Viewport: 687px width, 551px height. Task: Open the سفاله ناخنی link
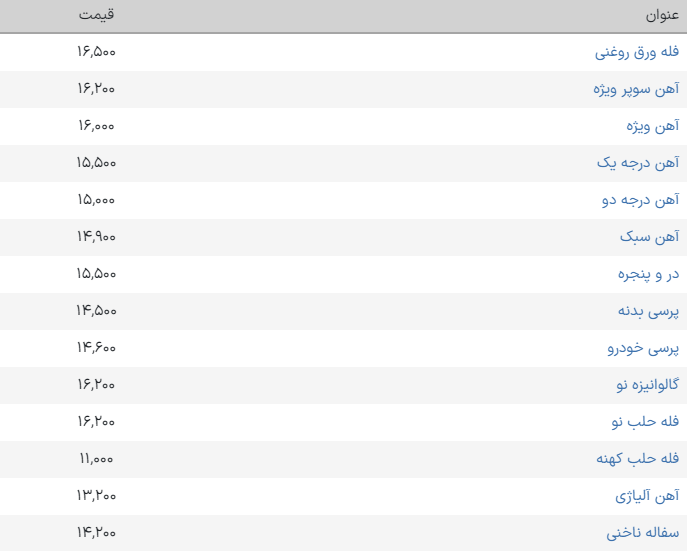pos(642,533)
